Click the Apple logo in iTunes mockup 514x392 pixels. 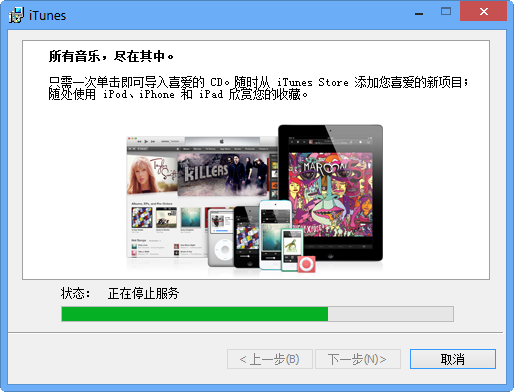222,141
